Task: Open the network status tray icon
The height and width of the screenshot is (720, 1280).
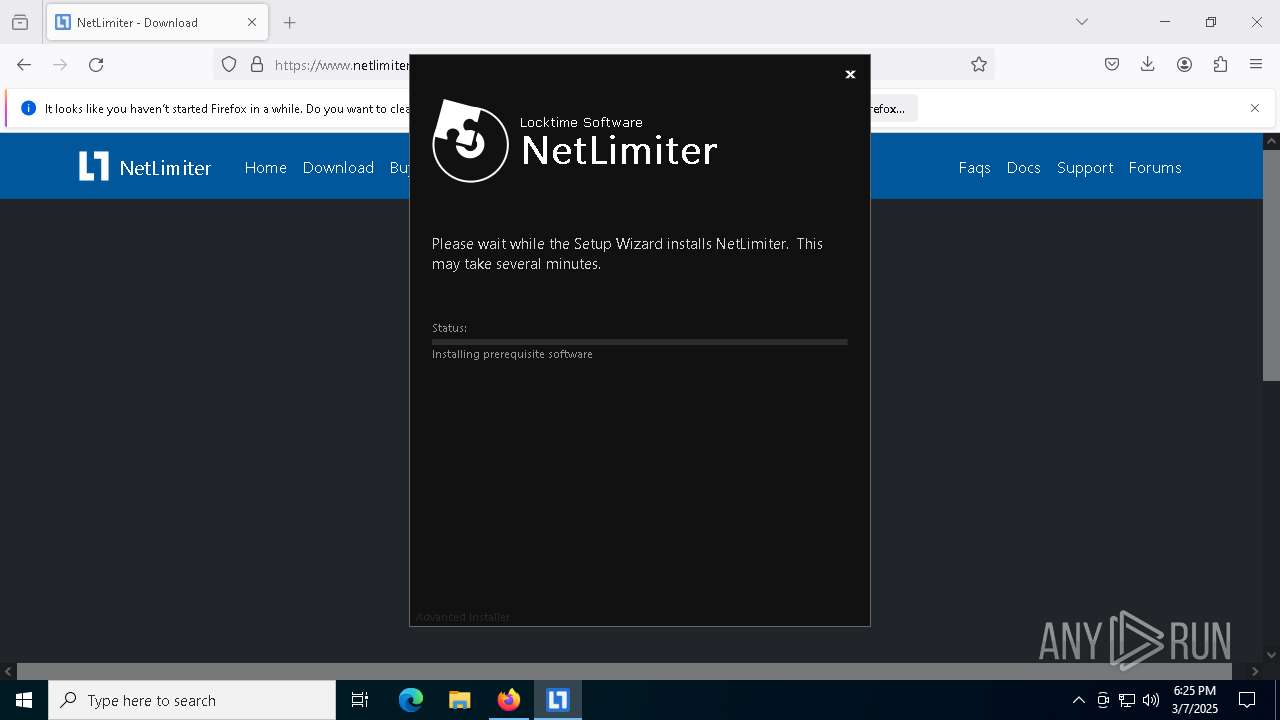Action: pos(1127,700)
